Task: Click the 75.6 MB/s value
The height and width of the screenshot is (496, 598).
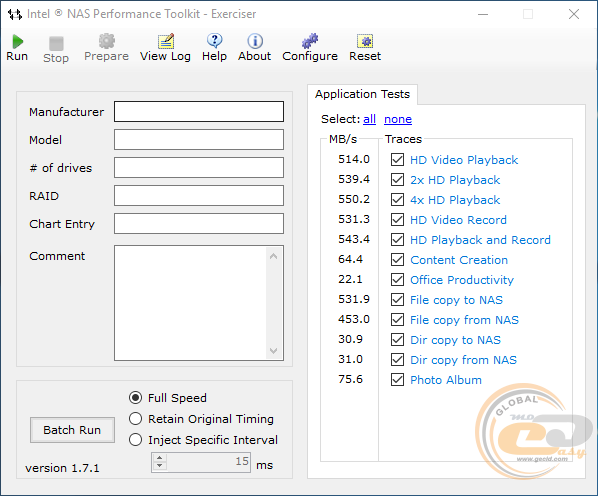Action: pos(350,379)
